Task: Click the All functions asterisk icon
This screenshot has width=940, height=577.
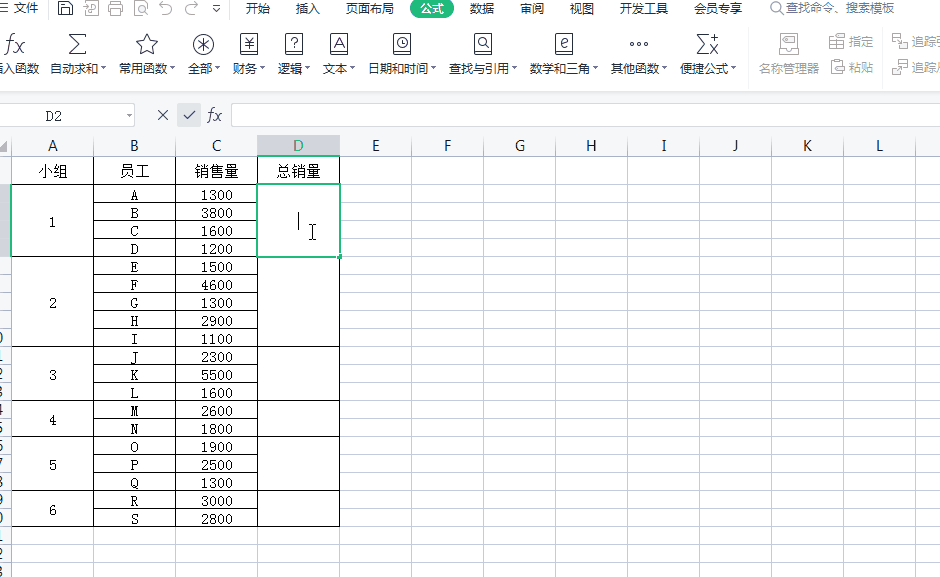Action: coord(203,44)
